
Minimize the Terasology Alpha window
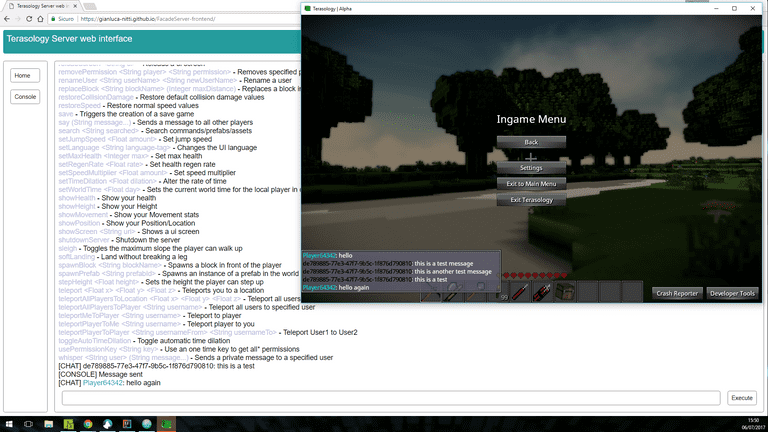[x=716, y=8]
